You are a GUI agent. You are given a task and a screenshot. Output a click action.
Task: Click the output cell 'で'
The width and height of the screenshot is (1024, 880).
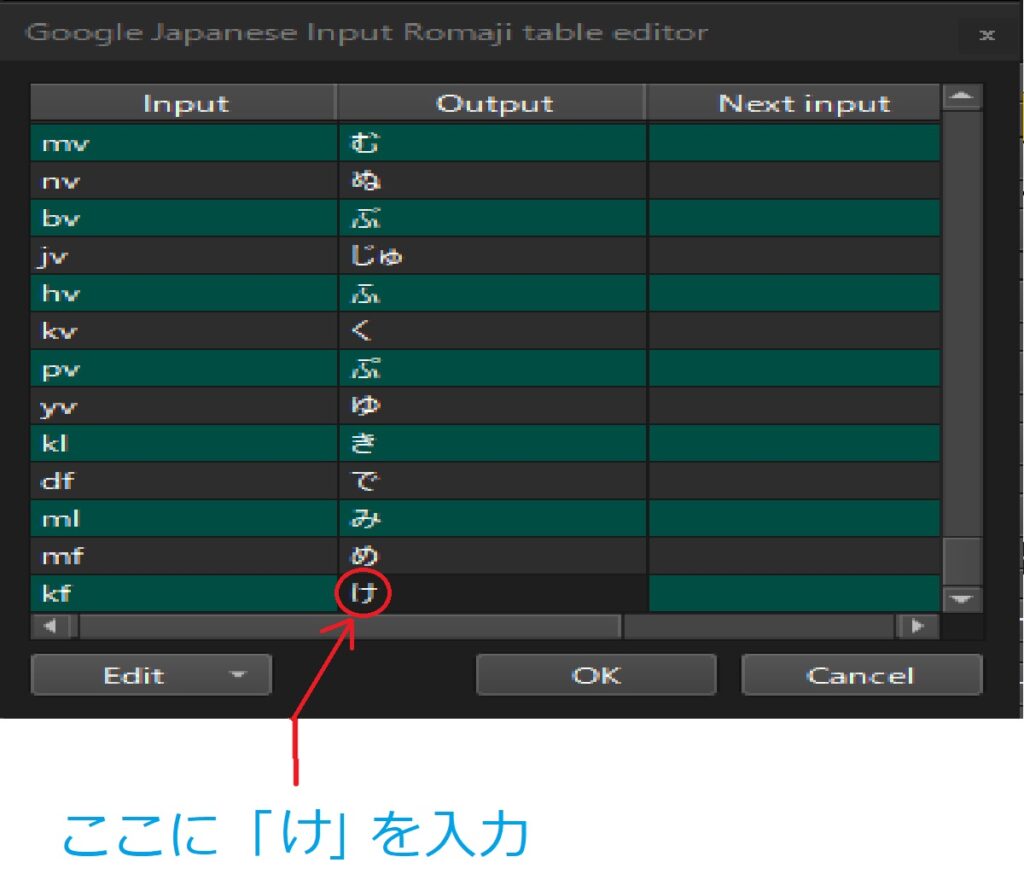coord(493,481)
